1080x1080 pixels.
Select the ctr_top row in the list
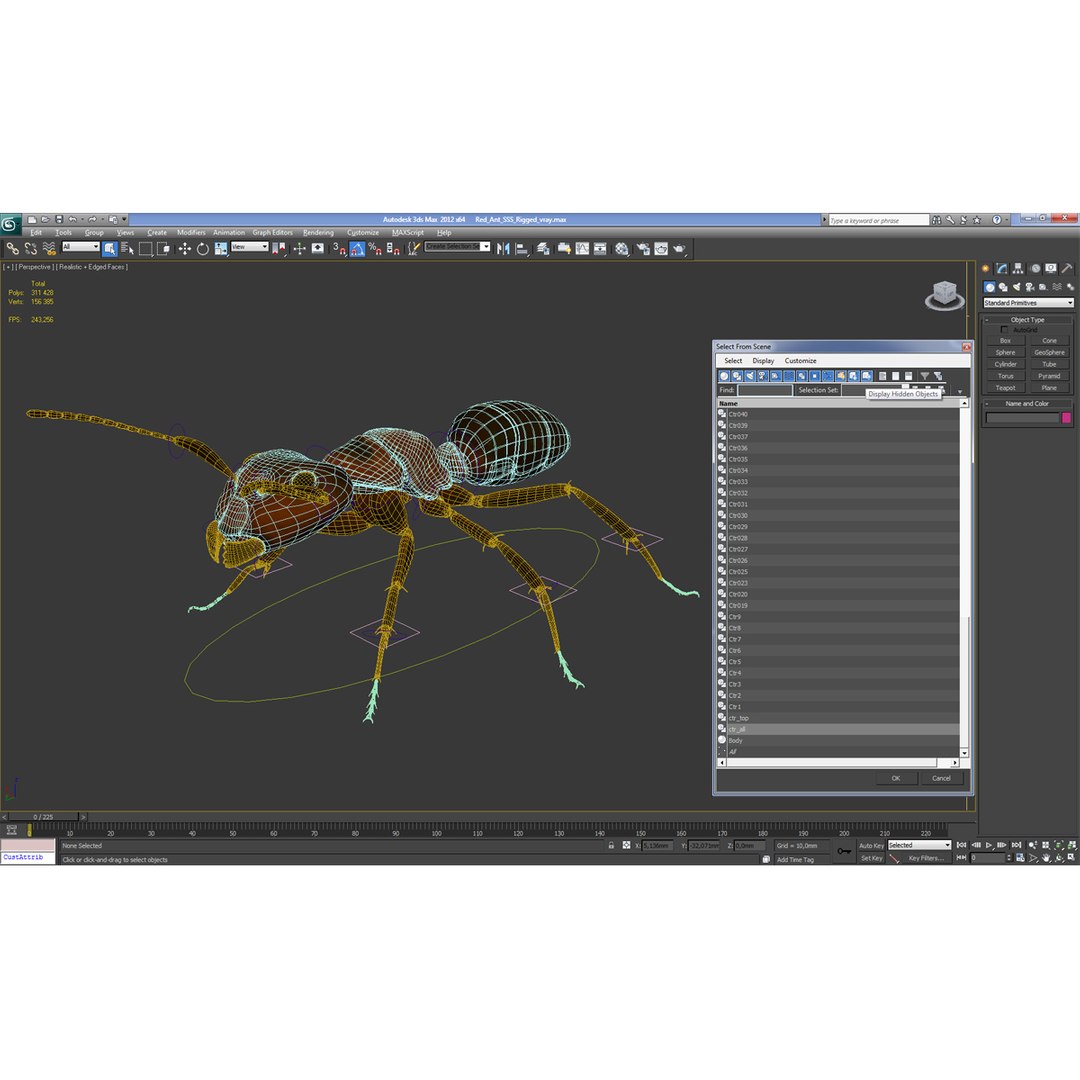(x=838, y=718)
